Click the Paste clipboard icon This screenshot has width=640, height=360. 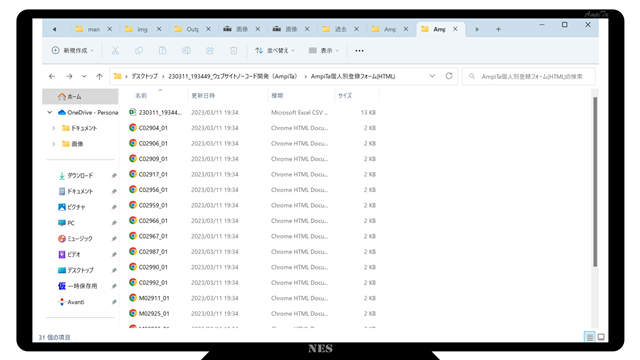tap(162, 51)
